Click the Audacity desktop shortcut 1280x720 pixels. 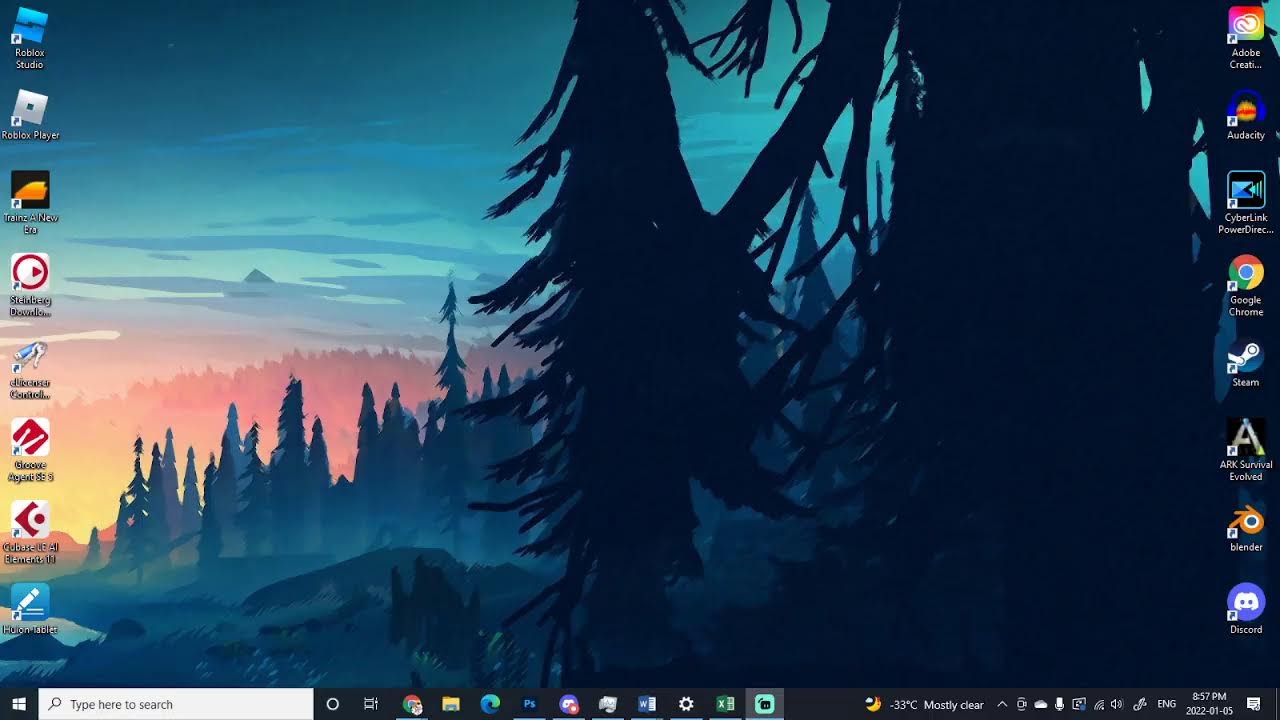coord(1246,114)
